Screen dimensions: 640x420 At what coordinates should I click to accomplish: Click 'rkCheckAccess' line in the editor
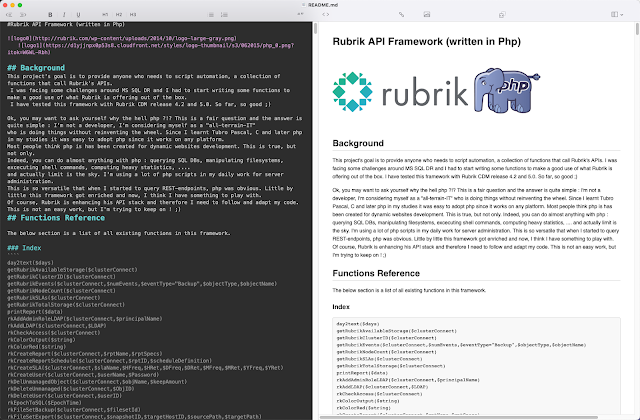click(53, 333)
